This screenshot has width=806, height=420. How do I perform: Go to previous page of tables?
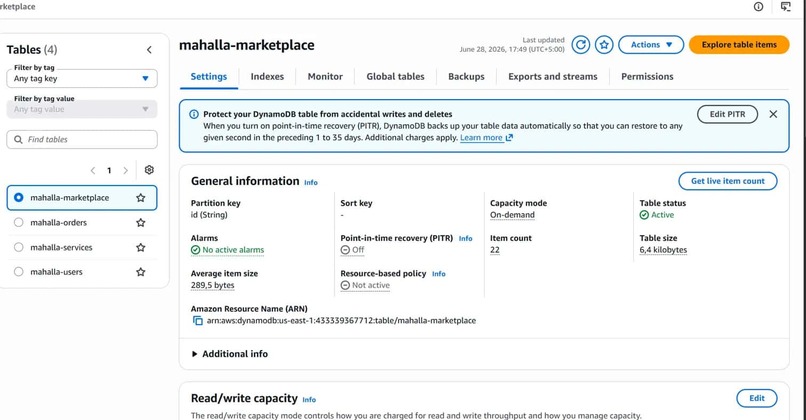point(93,170)
